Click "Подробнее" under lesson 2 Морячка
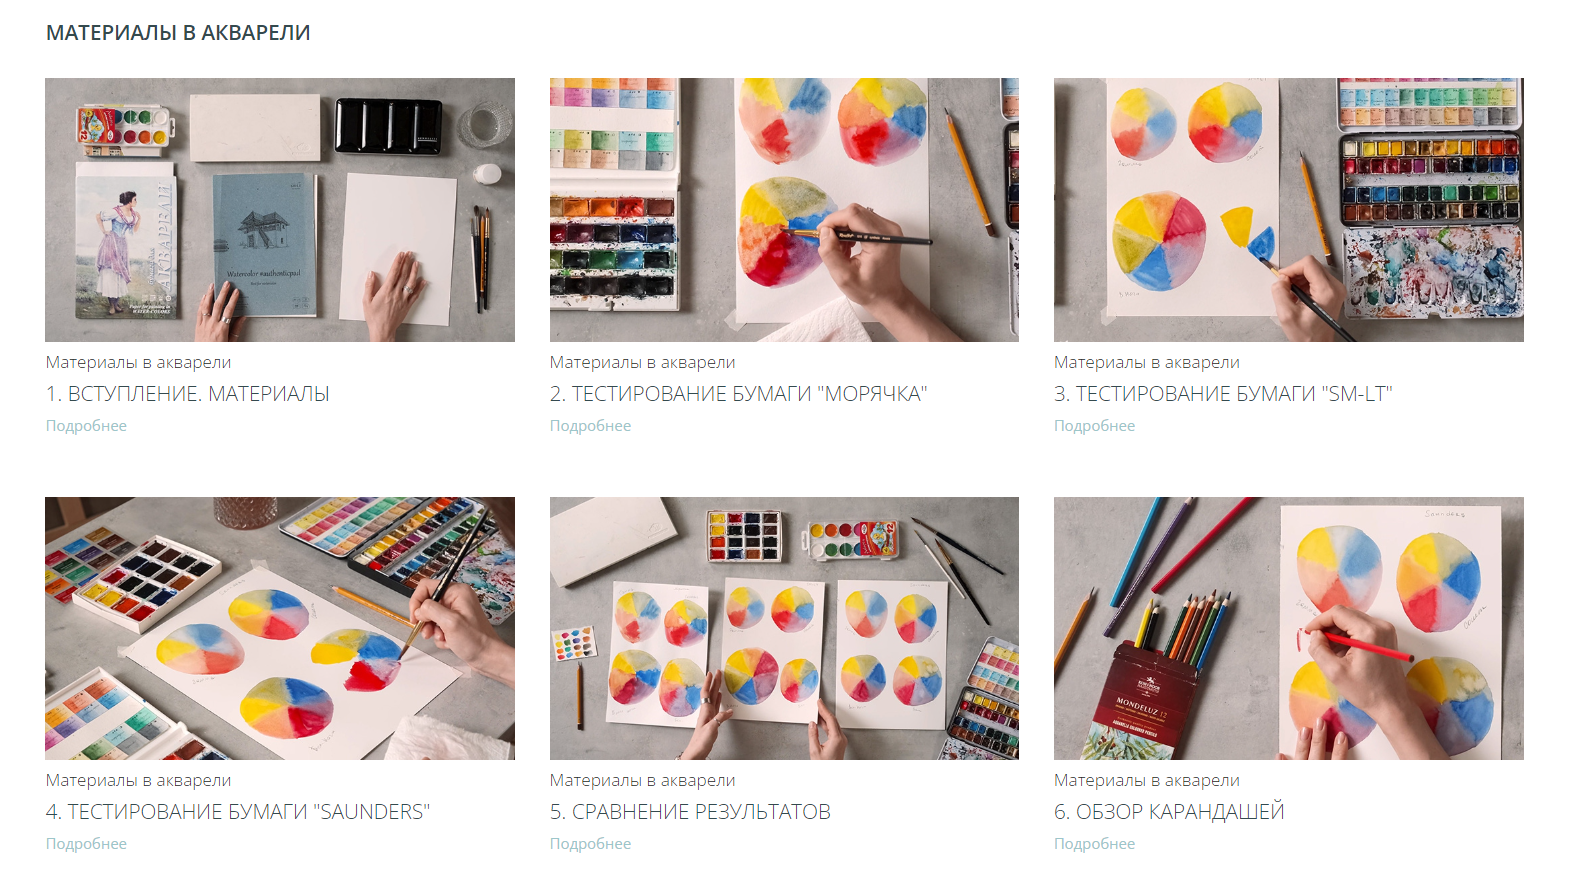This screenshot has width=1578, height=884. pyautogui.click(x=590, y=426)
